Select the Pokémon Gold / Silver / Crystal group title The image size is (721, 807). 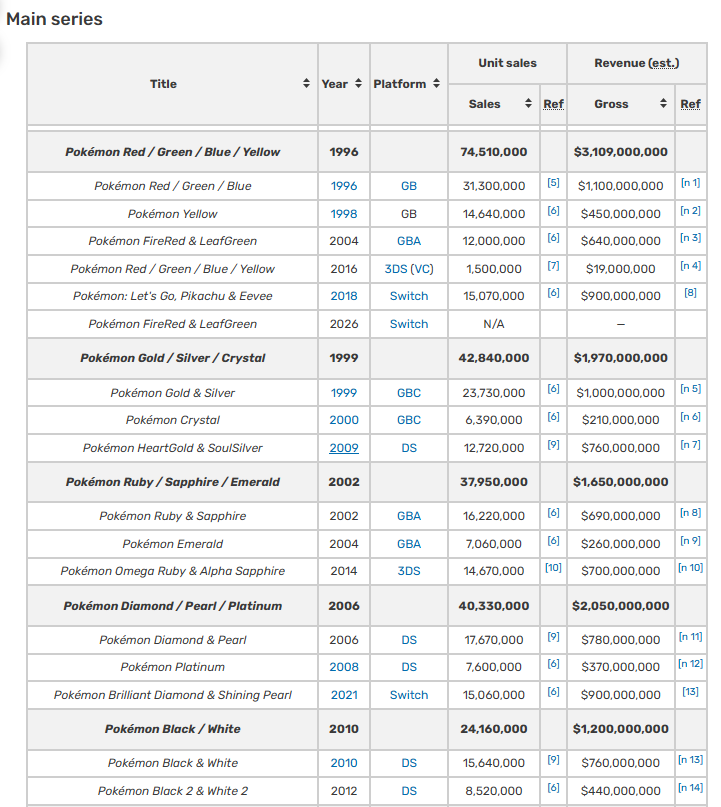click(x=172, y=358)
